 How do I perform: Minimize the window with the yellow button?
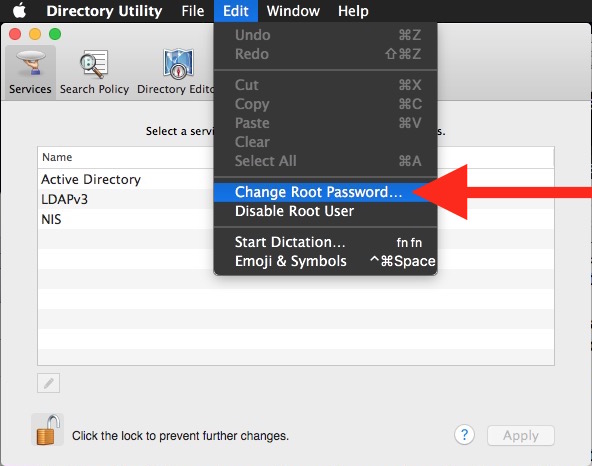pyautogui.click(x=35, y=34)
